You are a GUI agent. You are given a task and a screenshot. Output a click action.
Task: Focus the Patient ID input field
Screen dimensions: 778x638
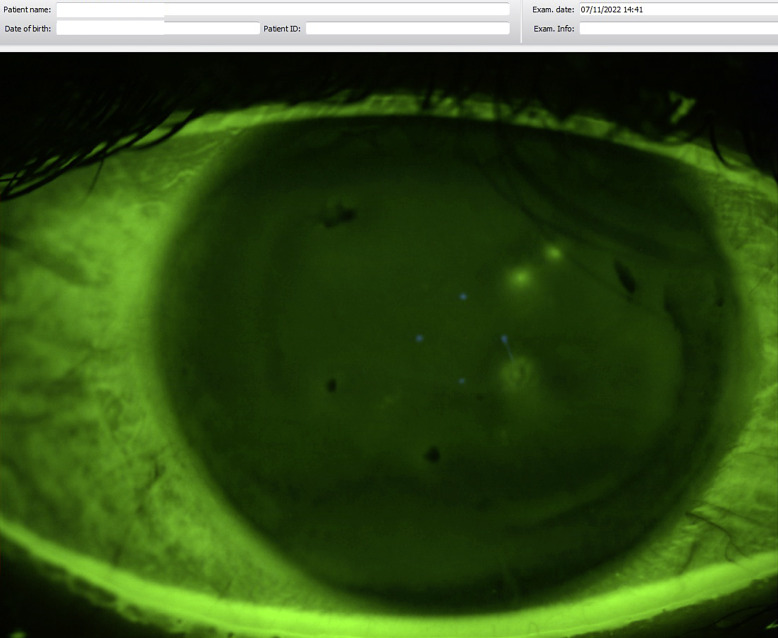pyautogui.click(x=408, y=28)
